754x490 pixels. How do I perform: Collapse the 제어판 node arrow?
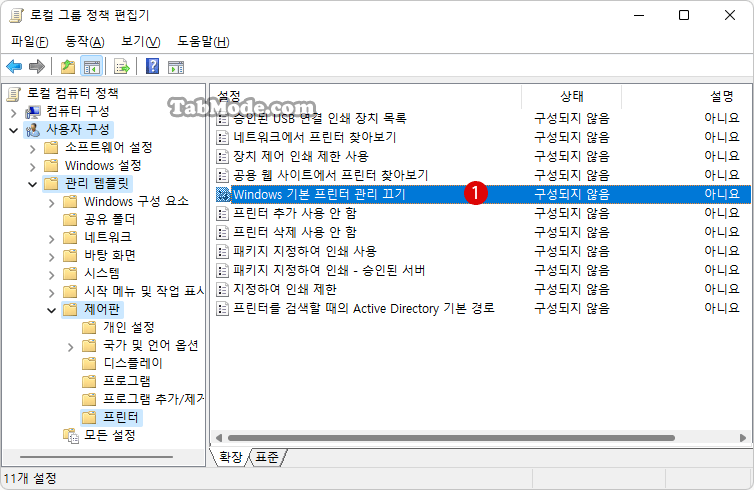[x=51, y=311]
